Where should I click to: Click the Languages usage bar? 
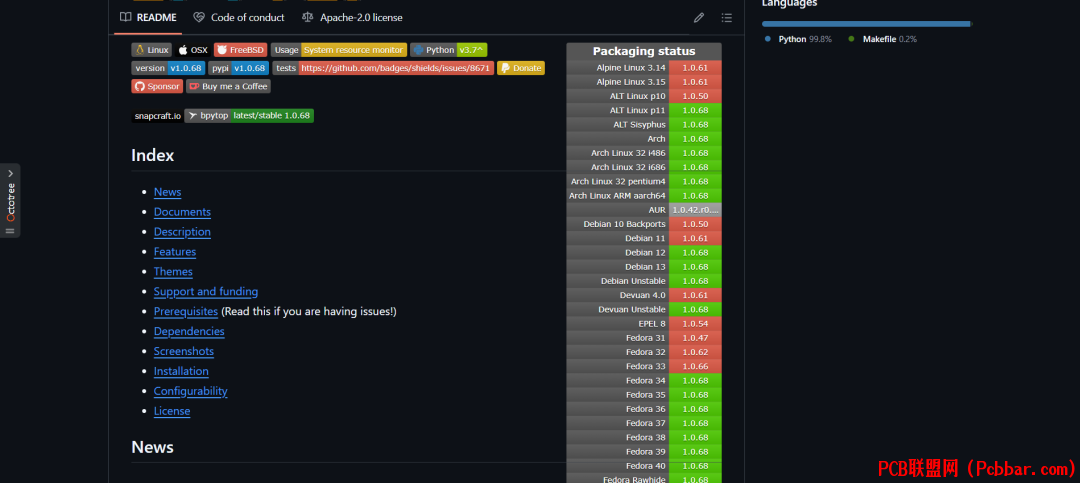pos(866,23)
